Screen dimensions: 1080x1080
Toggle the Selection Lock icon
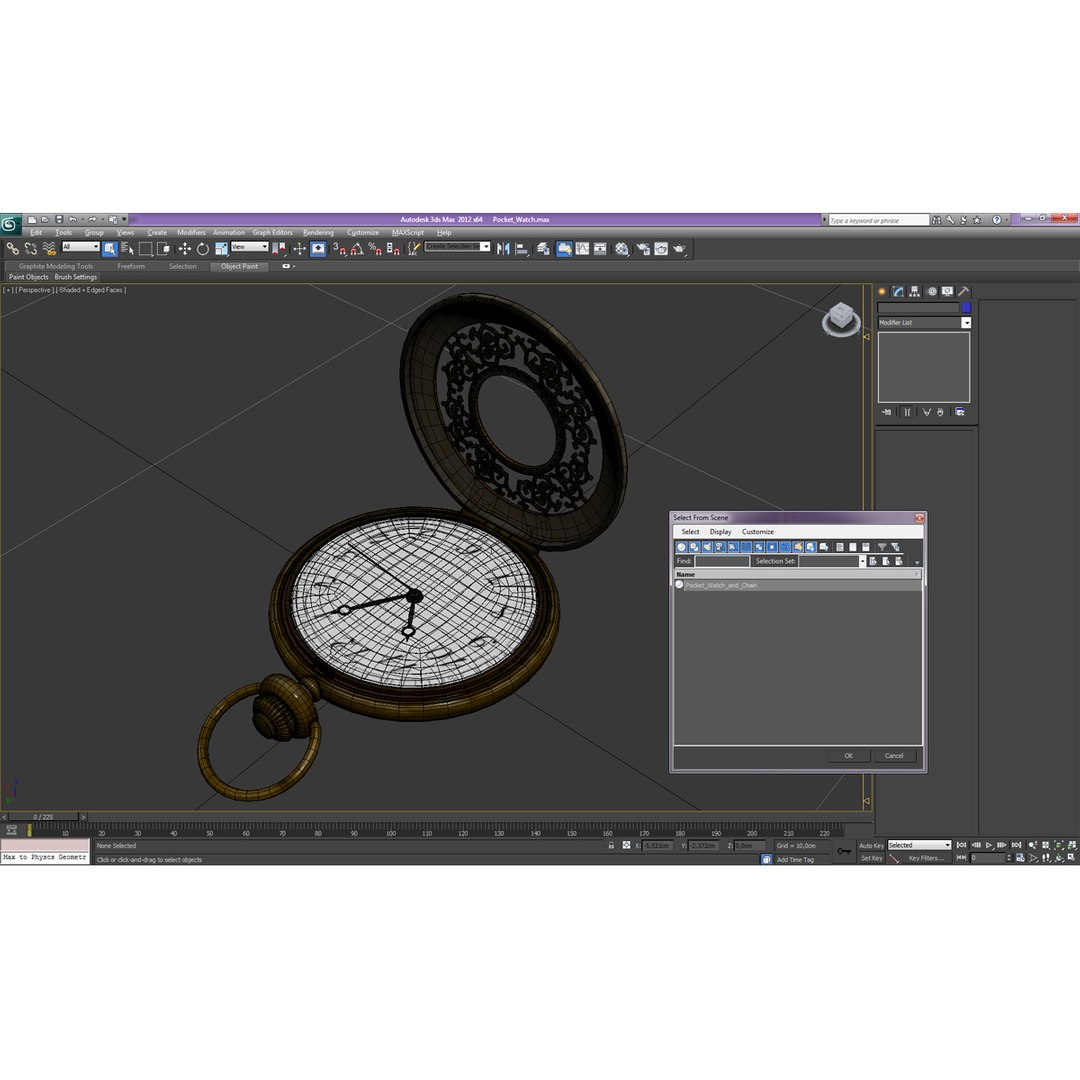point(611,845)
